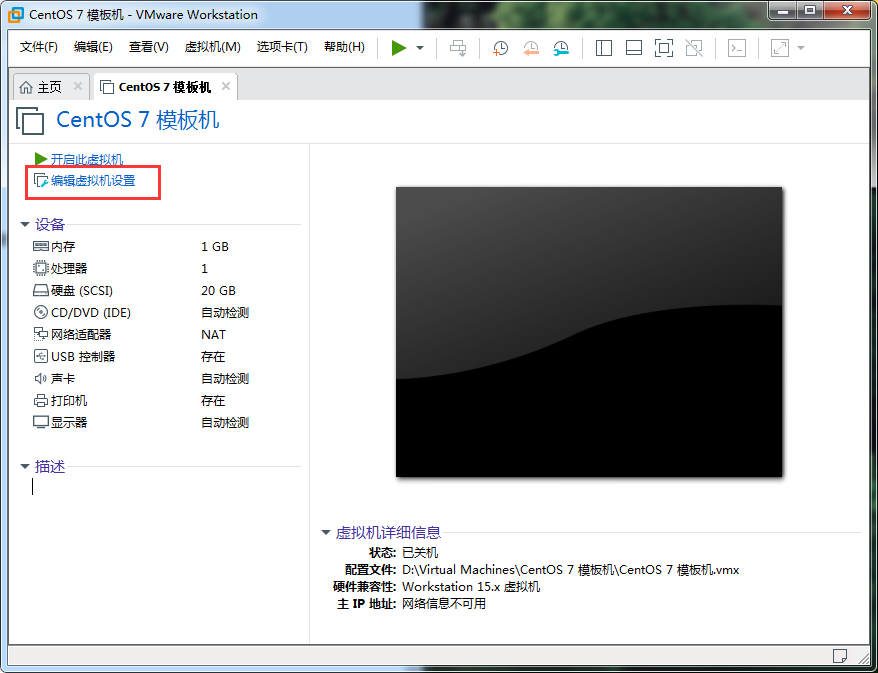Click the NAT network value

click(213, 335)
